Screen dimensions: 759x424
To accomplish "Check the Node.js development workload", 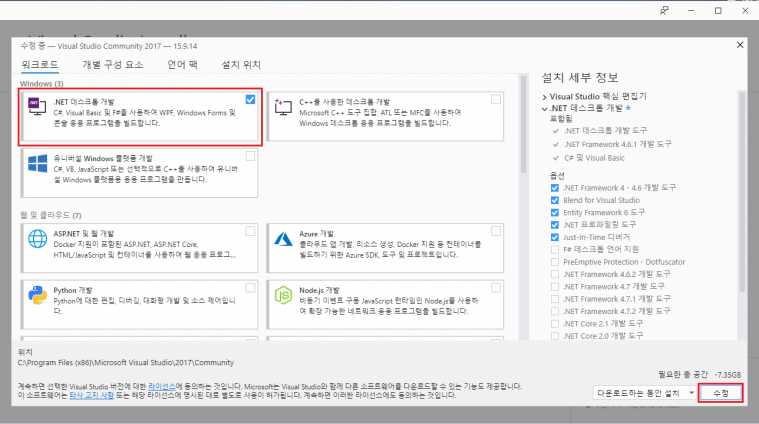I will [x=496, y=288].
